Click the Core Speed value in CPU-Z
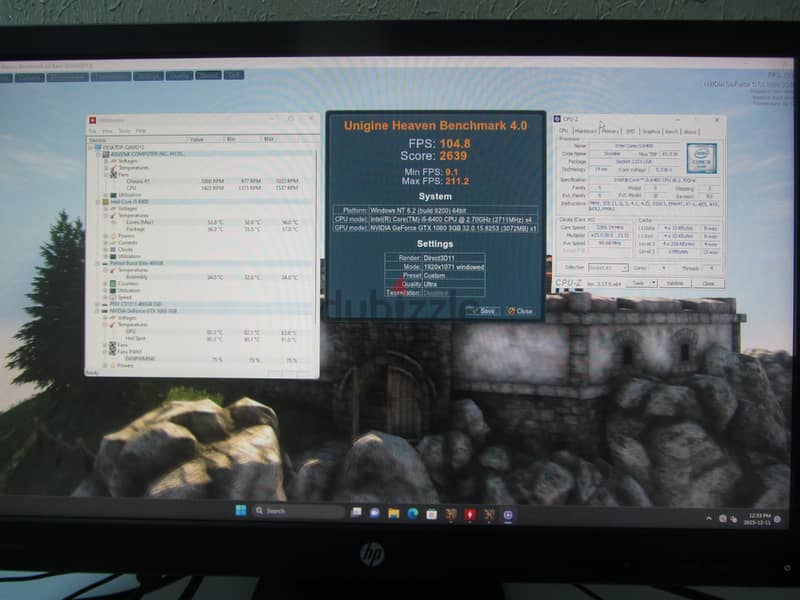This screenshot has height=600, width=800. pyautogui.click(x=610, y=228)
